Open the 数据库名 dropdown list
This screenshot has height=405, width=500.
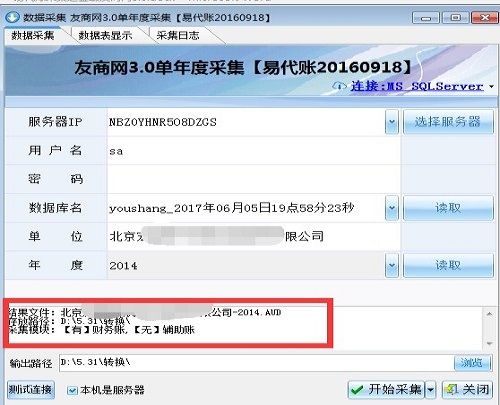pos(392,208)
